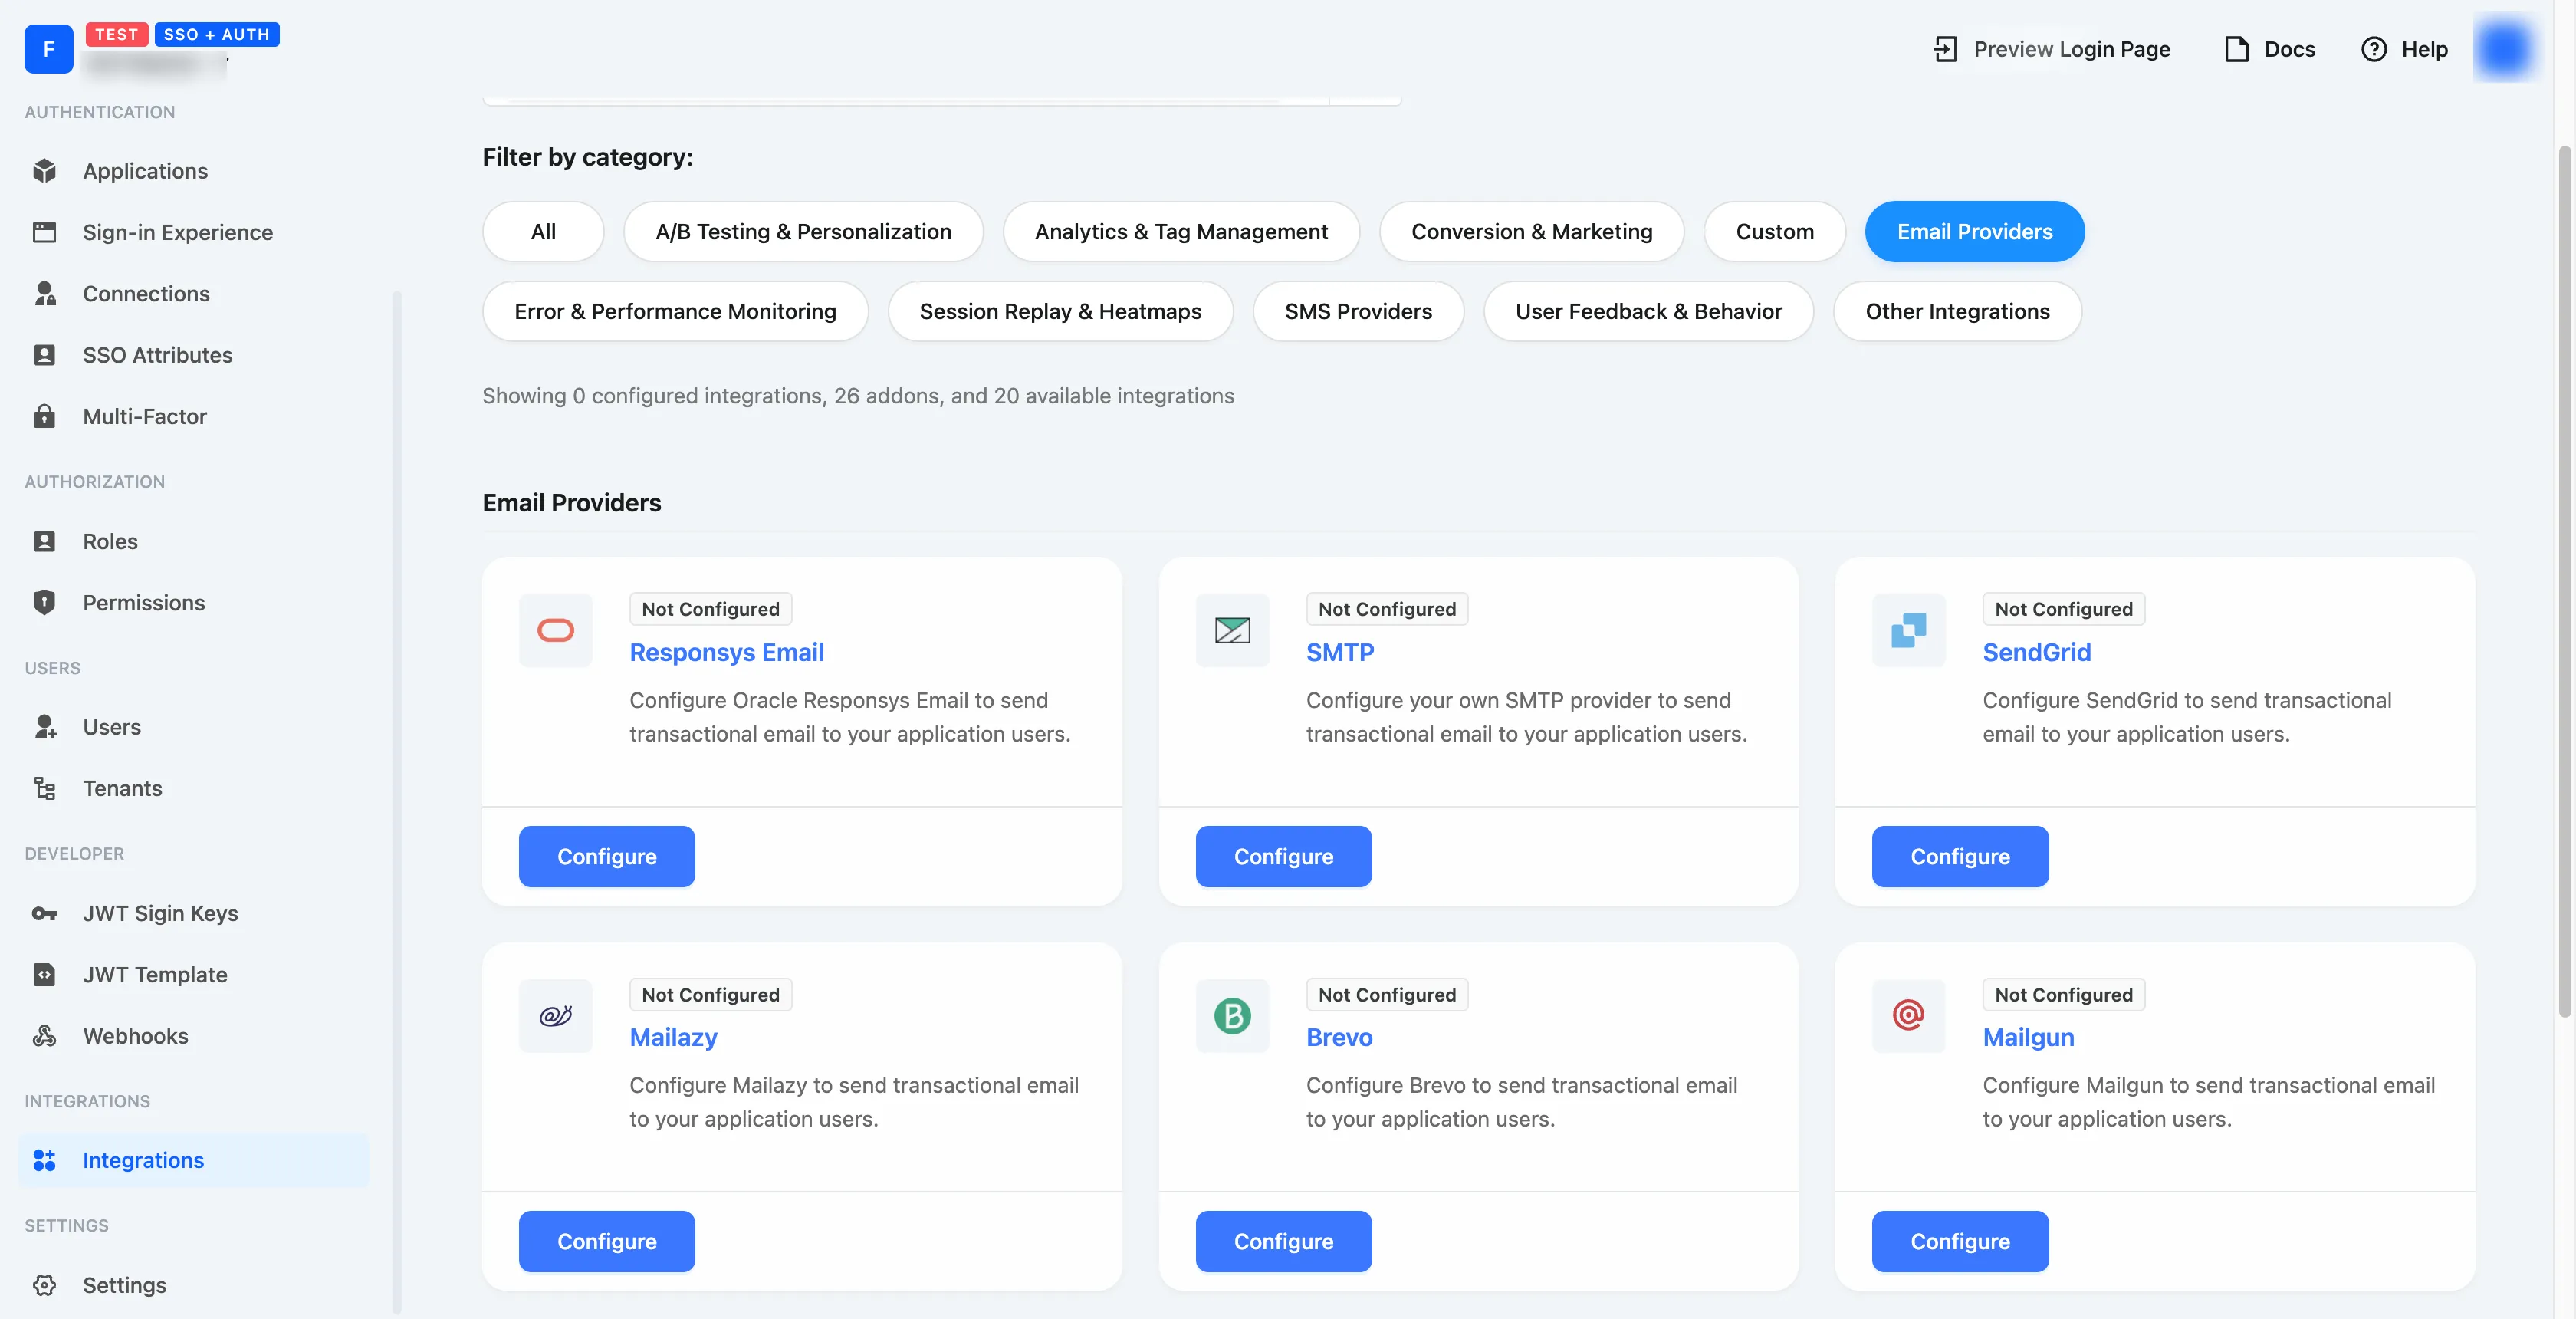Open Help using the question mark icon
This screenshot has width=2576, height=1319.
2374,48
